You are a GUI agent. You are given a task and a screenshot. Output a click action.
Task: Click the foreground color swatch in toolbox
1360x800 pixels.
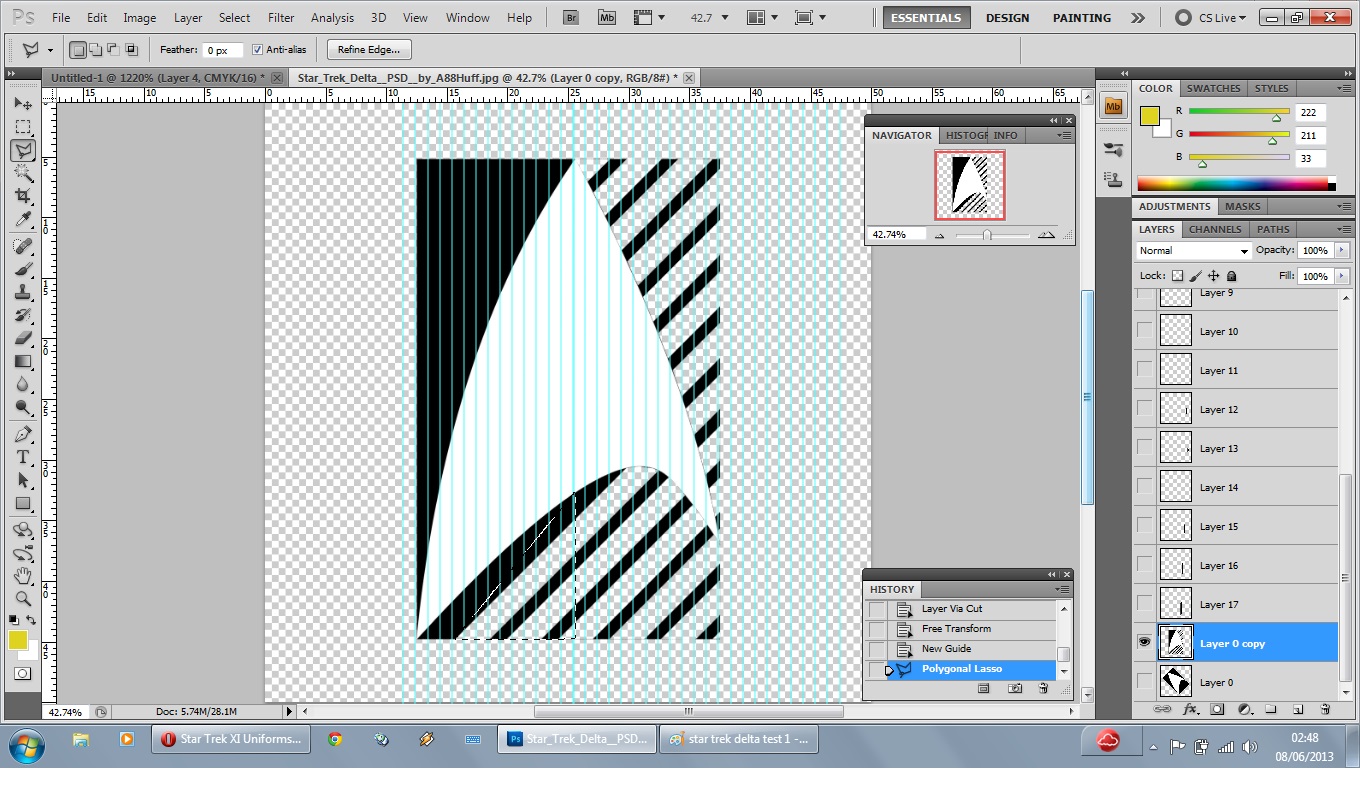(x=18, y=640)
